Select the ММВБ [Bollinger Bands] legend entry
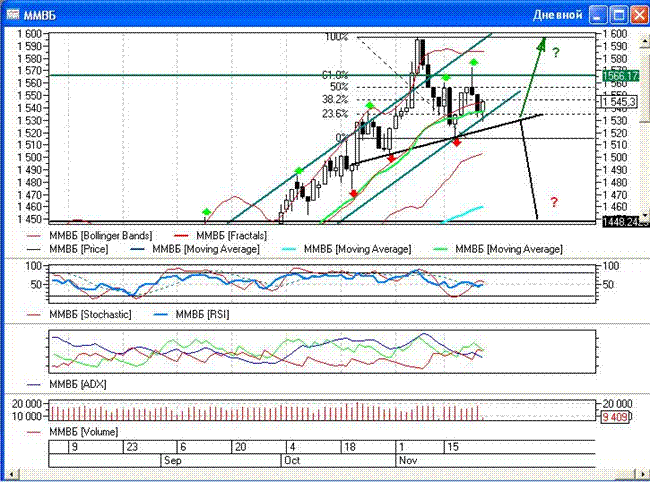Screen dimensions: 650x482 point(90,236)
